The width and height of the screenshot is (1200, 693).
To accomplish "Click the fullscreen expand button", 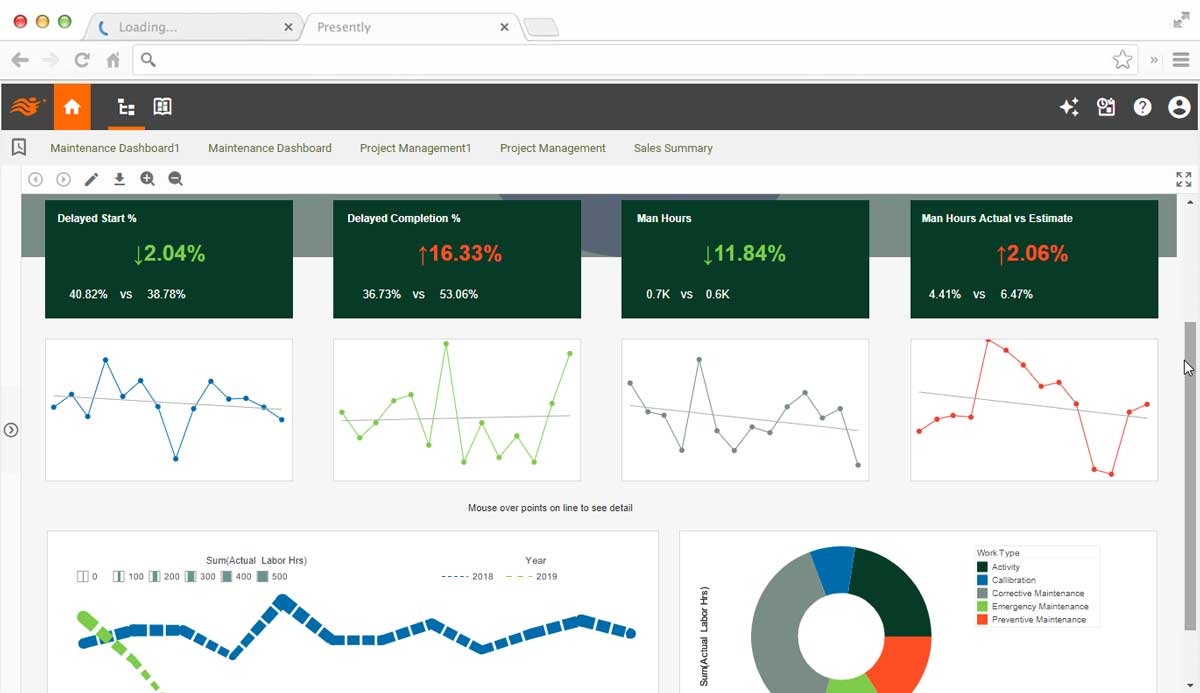I will 1183,179.
